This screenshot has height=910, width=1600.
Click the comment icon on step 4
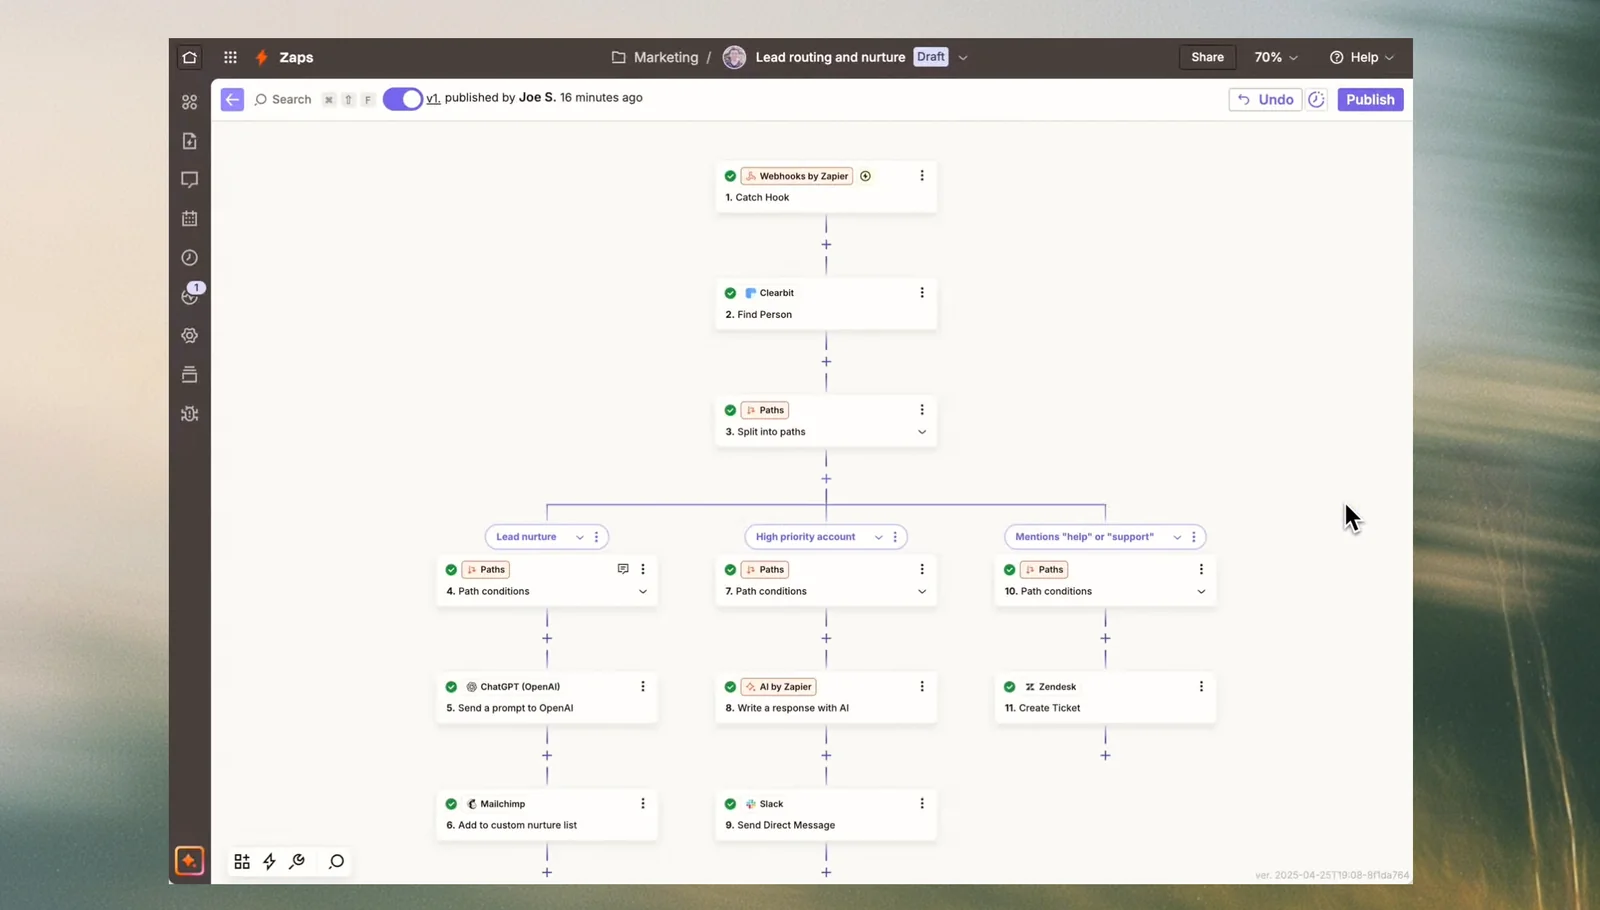click(623, 569)
